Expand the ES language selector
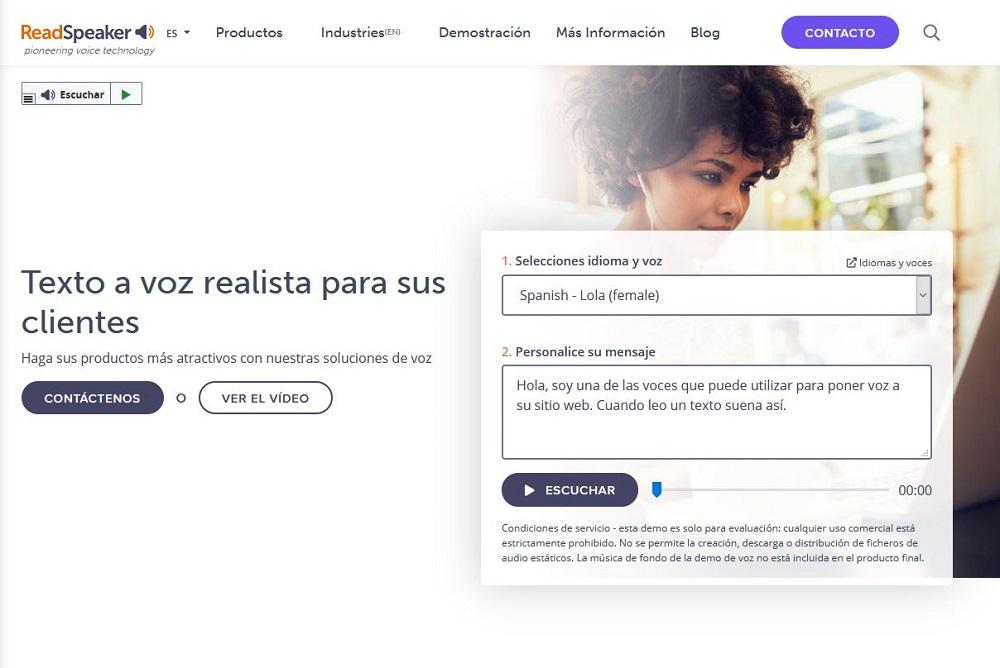Viewport: 1000px width, 668px height. 178,33
